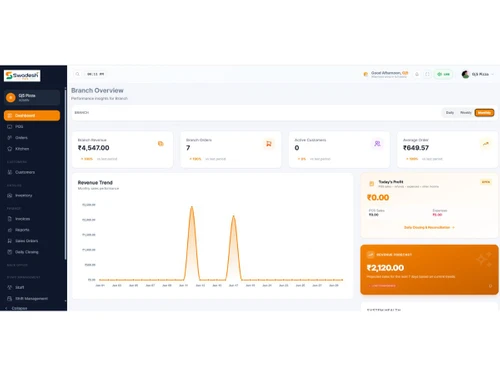Click the Reports chart icon in sidebar

tap(10, 230)
